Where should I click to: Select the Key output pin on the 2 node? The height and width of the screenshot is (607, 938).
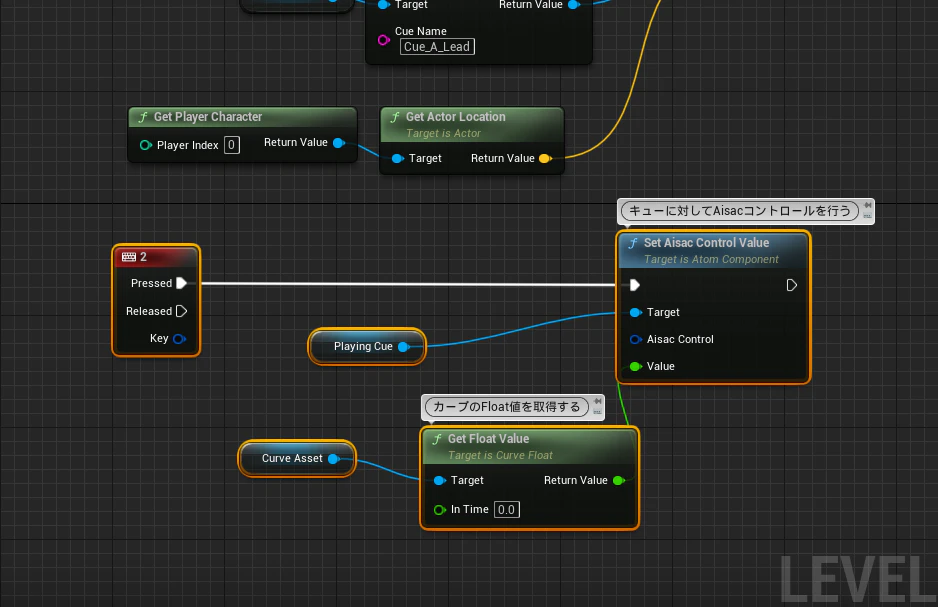(x=179, y=339)
